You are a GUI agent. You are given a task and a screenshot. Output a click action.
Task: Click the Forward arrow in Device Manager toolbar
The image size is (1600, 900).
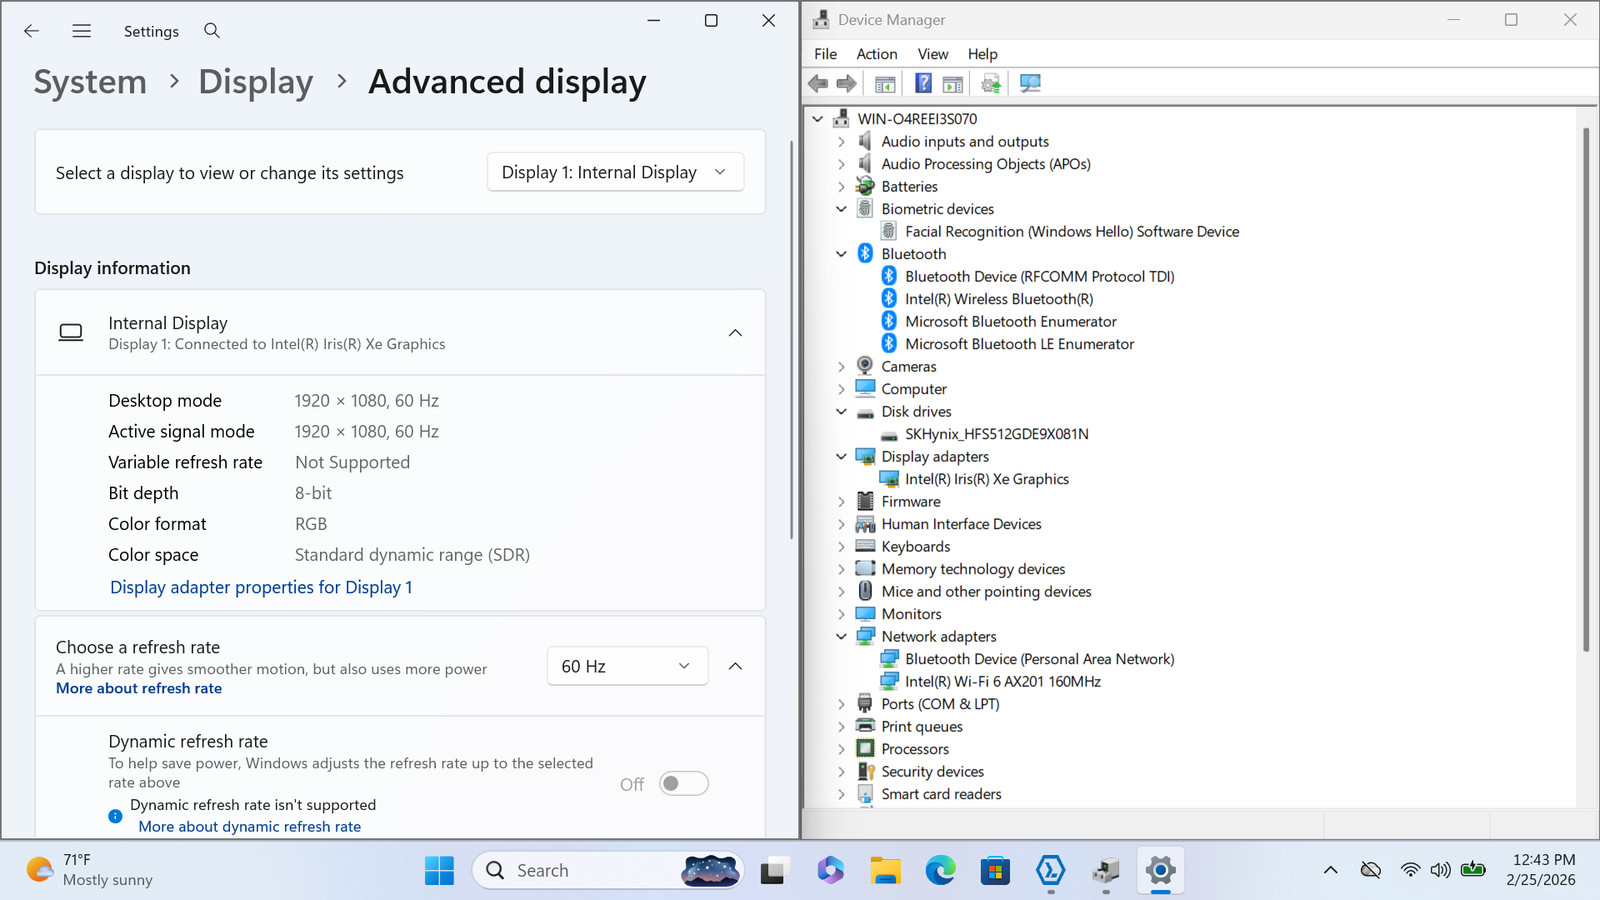pyautogui.click(x=846, y=84)
